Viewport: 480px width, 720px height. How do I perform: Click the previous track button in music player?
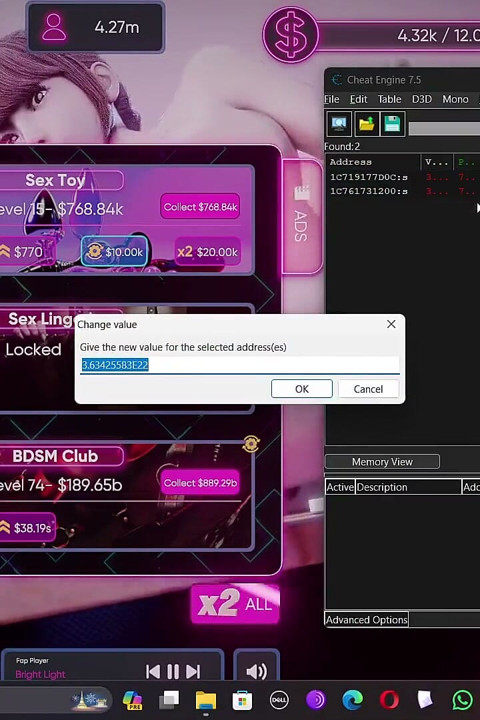click(153, 671)
